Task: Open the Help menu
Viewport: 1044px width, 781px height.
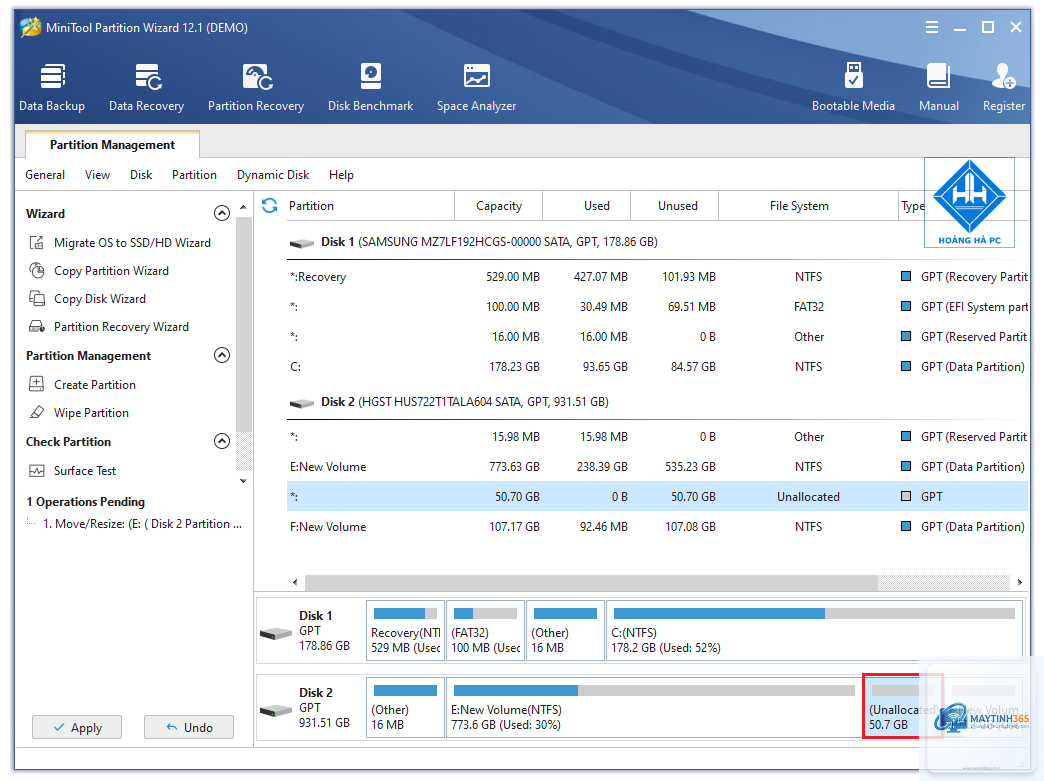Action: pyautogui.click(x=341, y=175)
